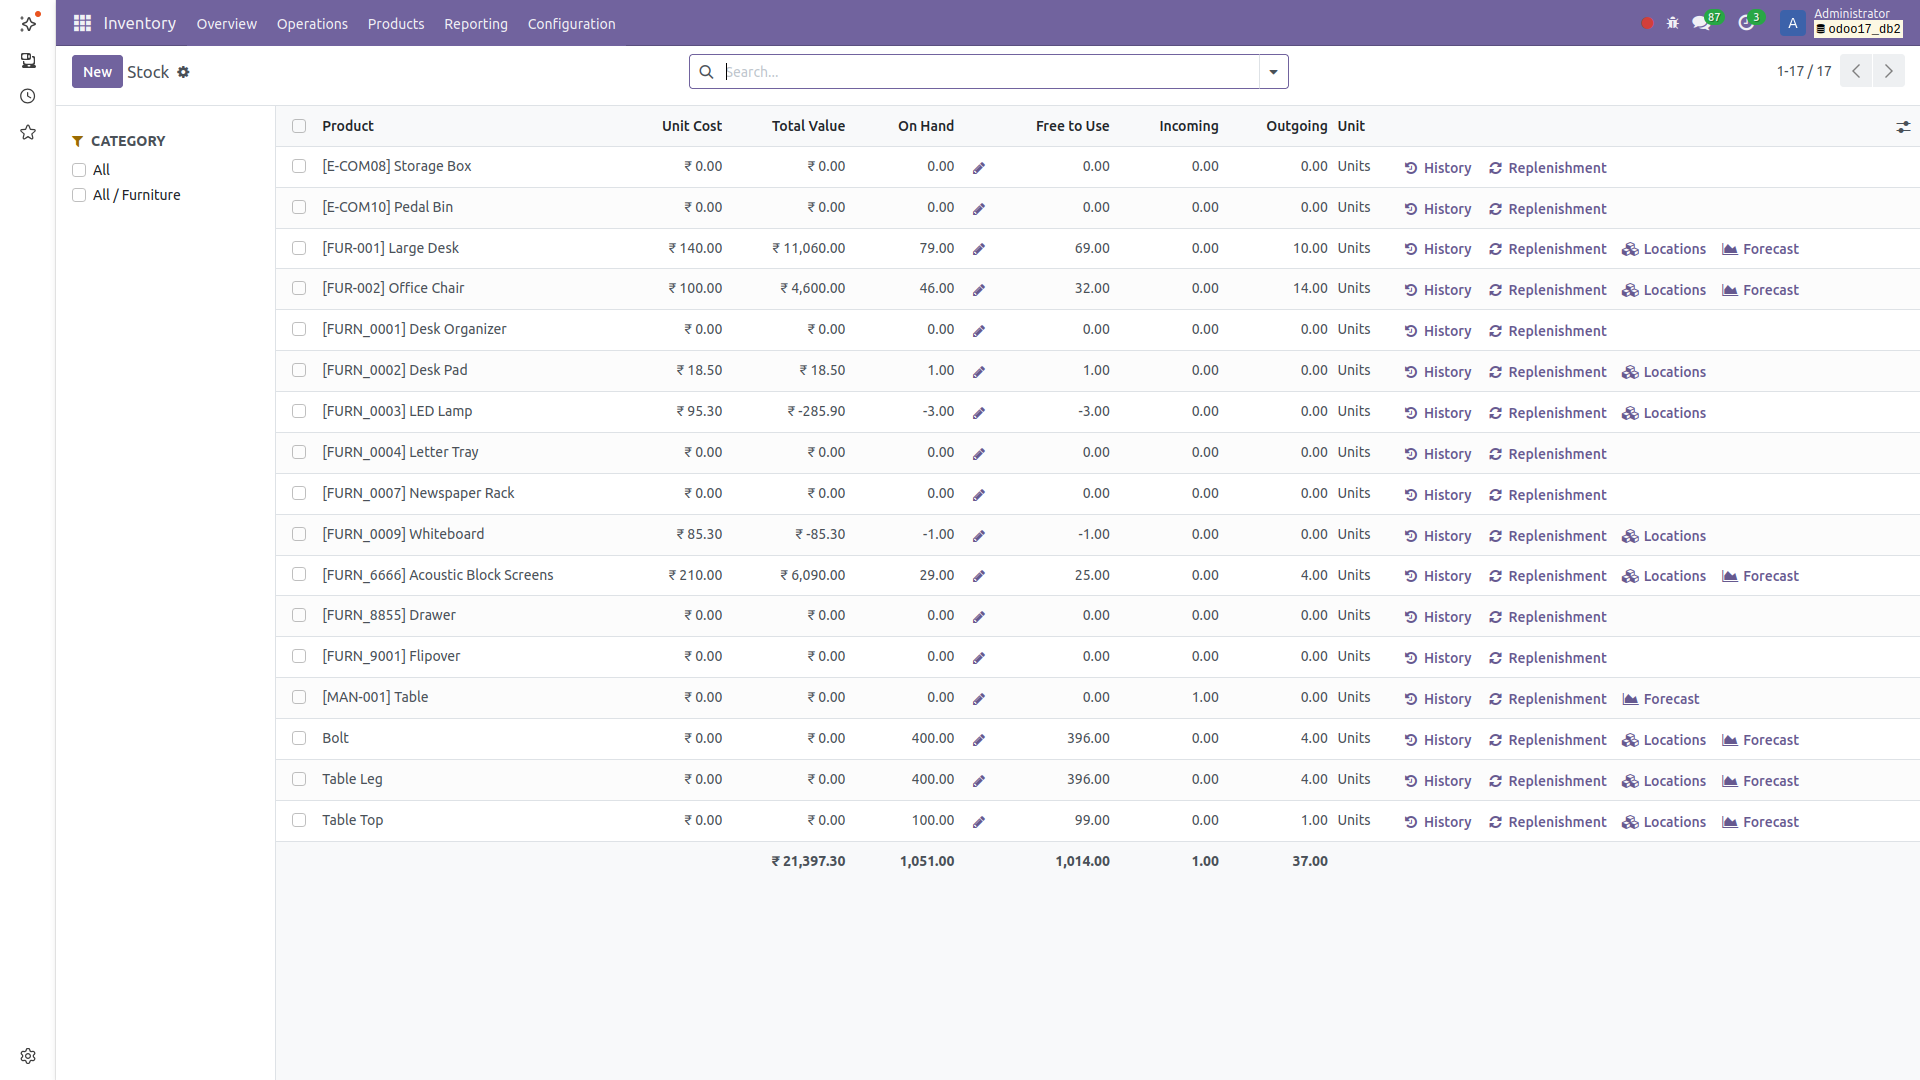The width and height of the screenshot is (1920, 1080).
Task: Toggle the select-all header checkbox
Action: (x=299, y=126)
